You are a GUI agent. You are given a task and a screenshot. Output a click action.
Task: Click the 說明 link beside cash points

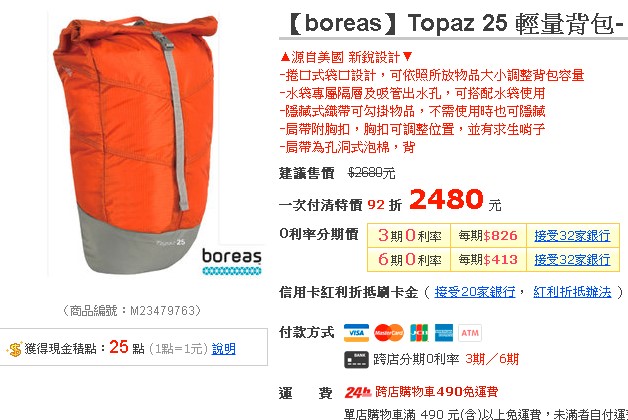tap(223, 349)
